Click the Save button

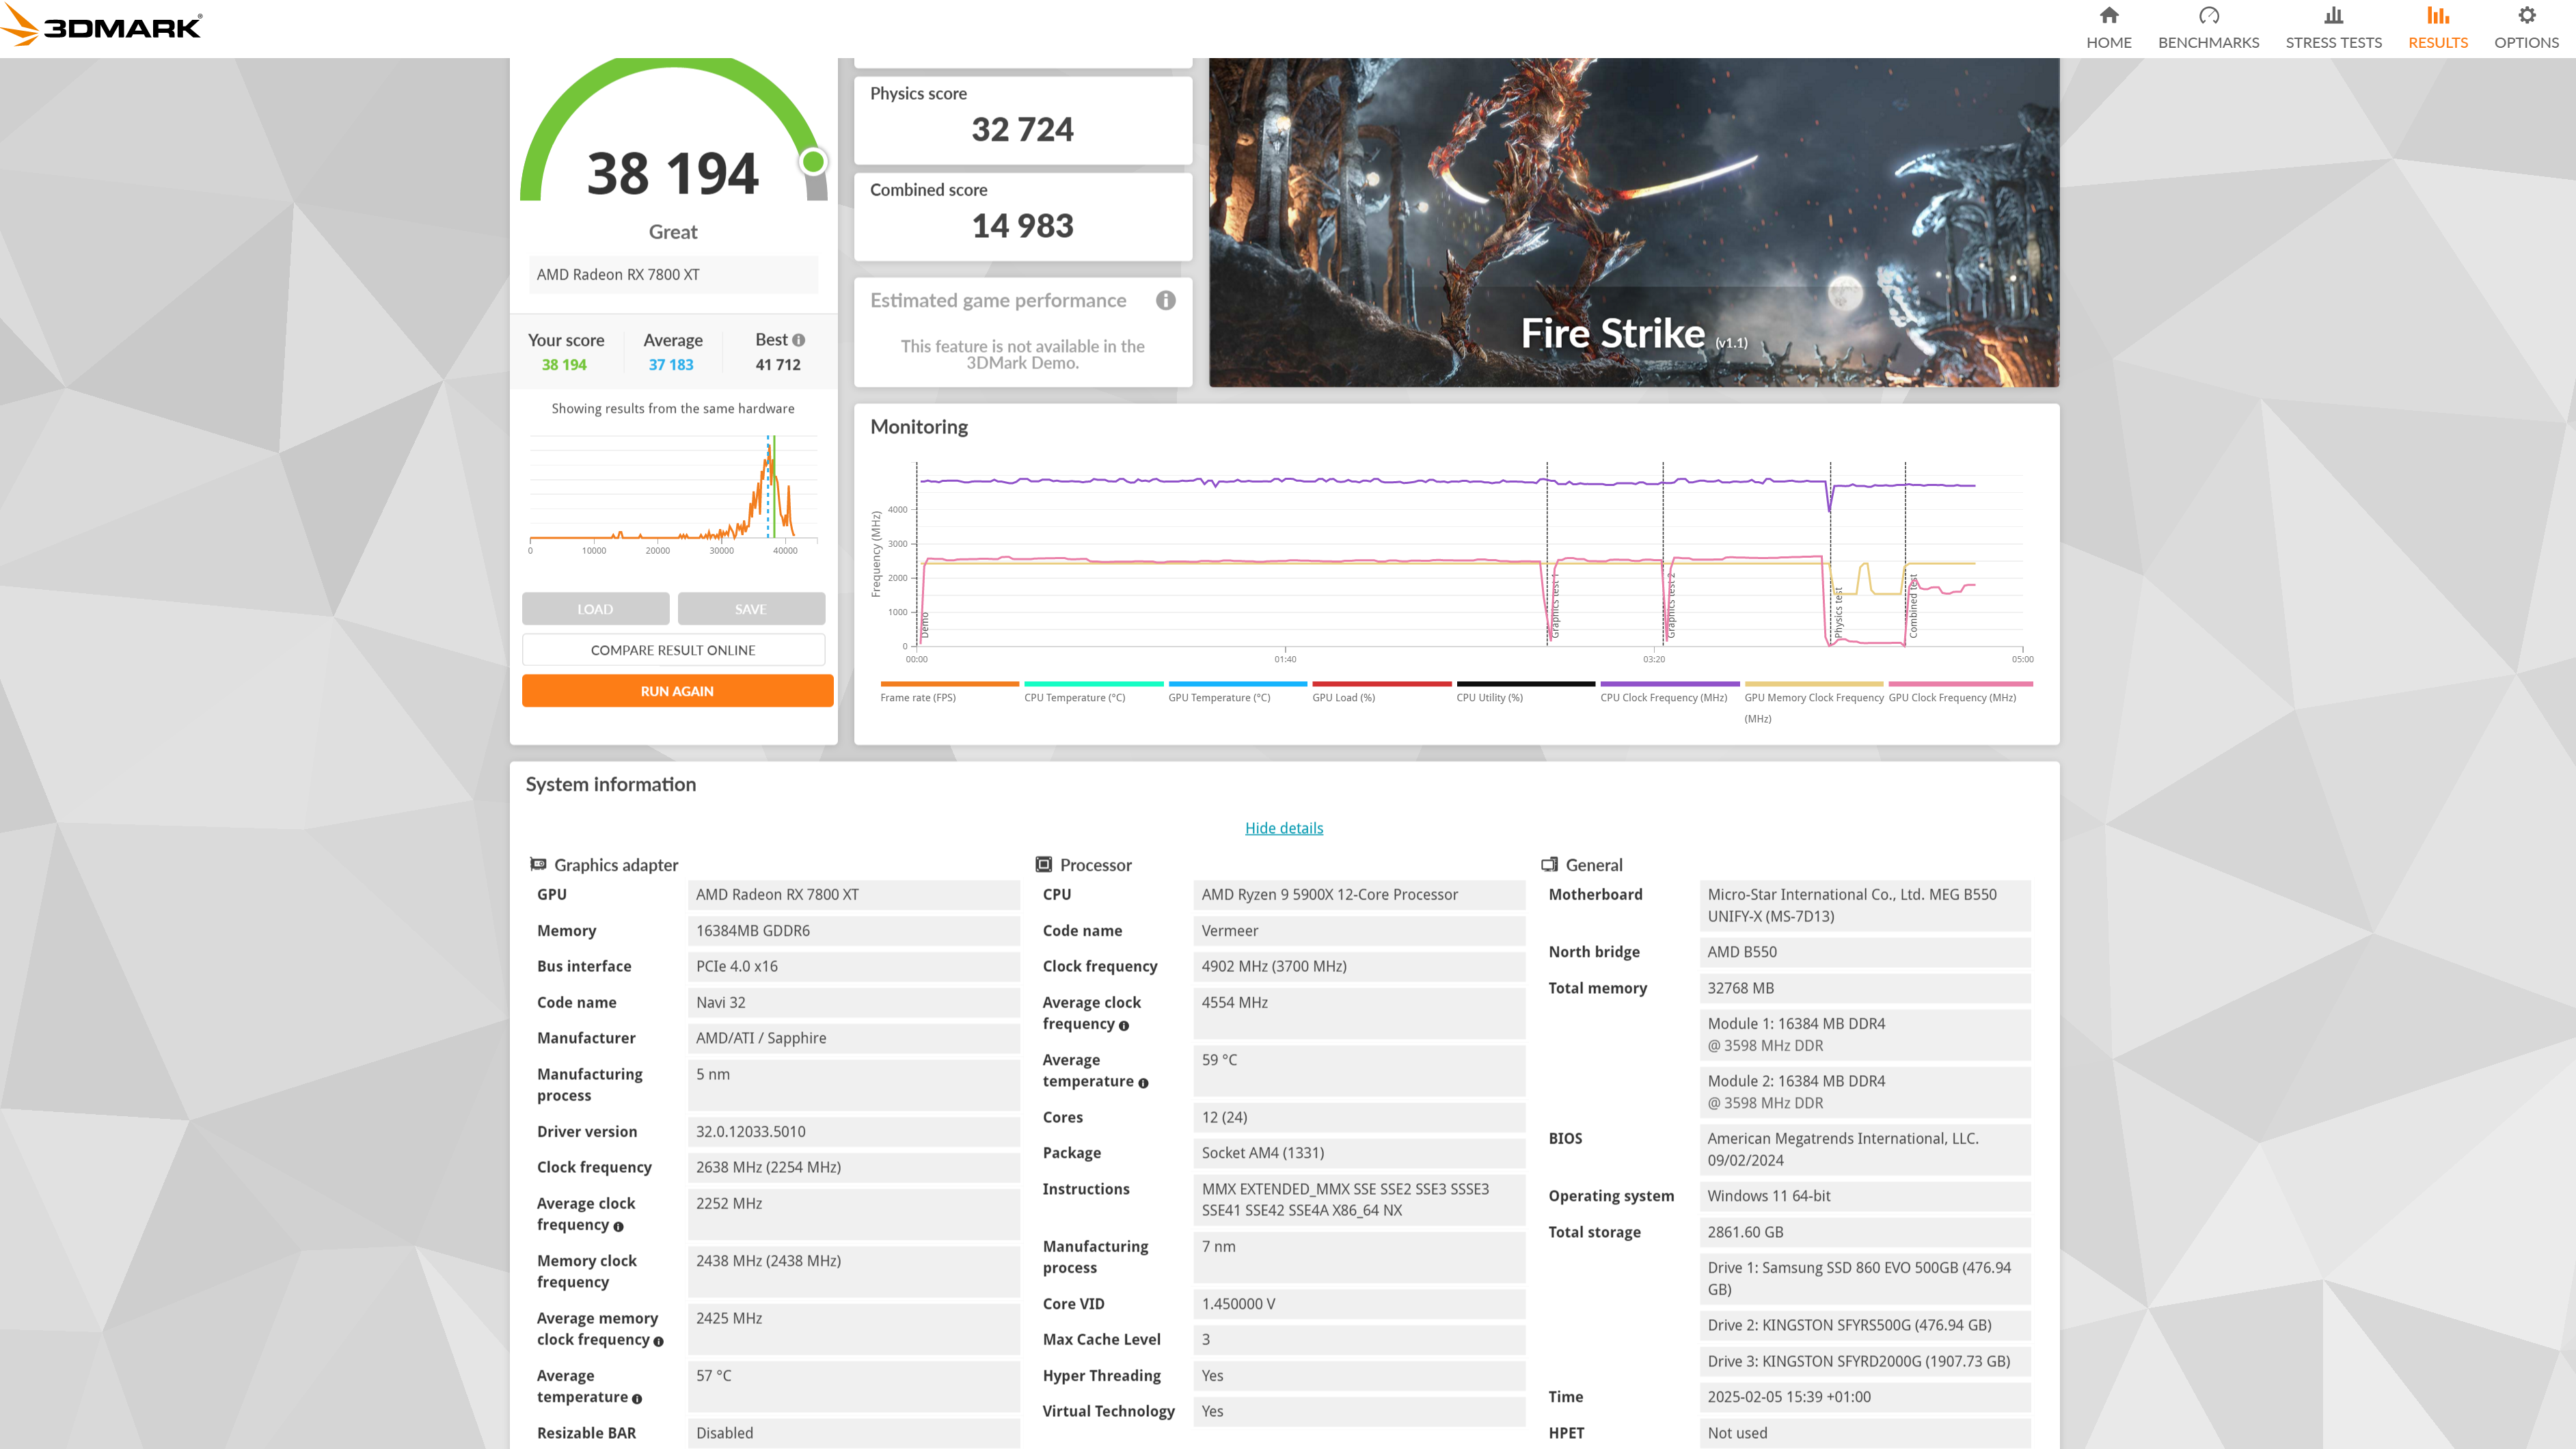click(751, 609)
